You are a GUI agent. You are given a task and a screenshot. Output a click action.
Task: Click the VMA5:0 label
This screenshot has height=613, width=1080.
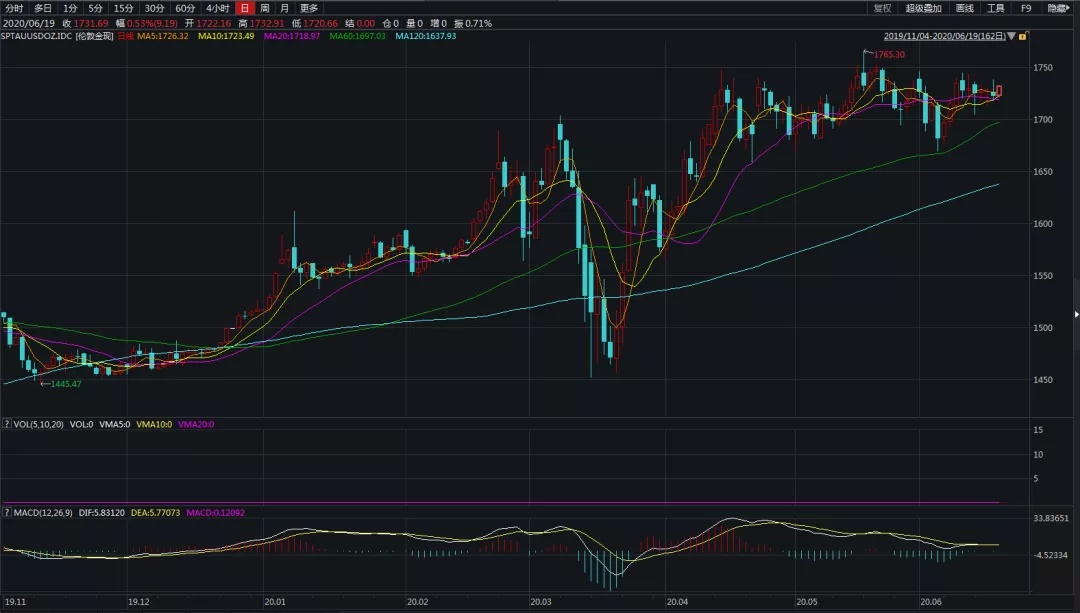pyautogui.click(x=114, y=424)
